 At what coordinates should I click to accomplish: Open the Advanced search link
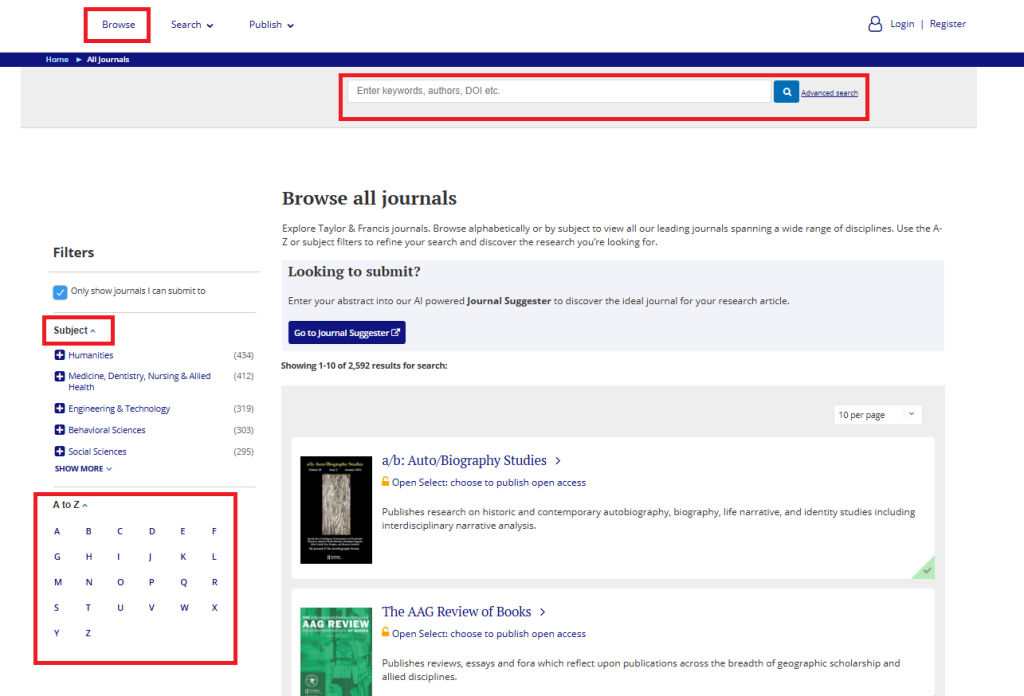click(x=829, y=93)
